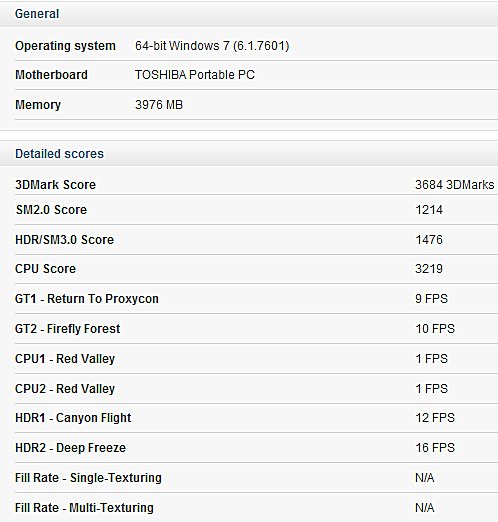
Task: Select the Motherboard row label
Action: tap(51, 75)
